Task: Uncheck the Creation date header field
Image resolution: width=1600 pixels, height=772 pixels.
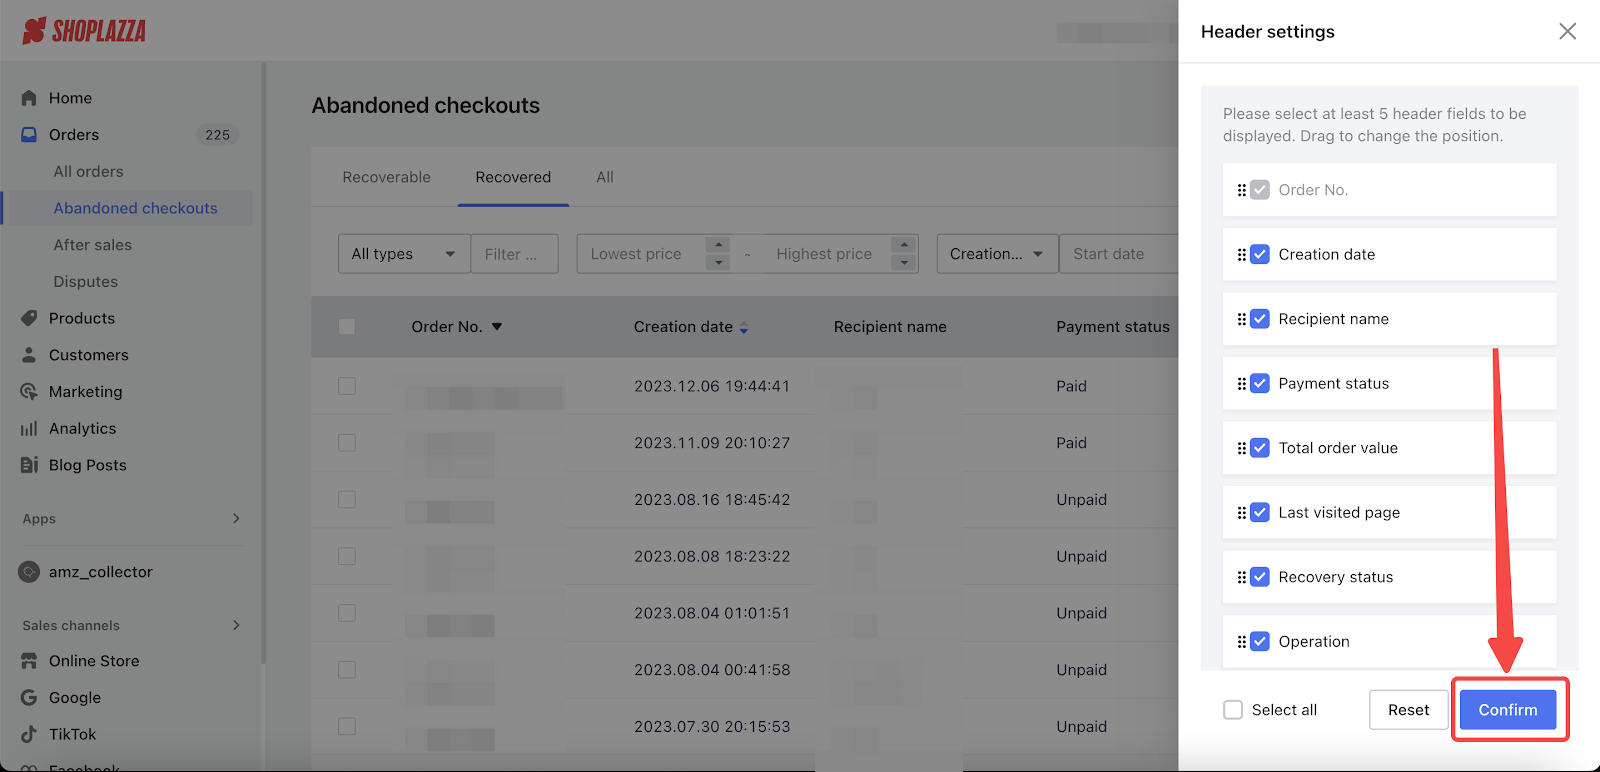Action: click(1260, 255)
